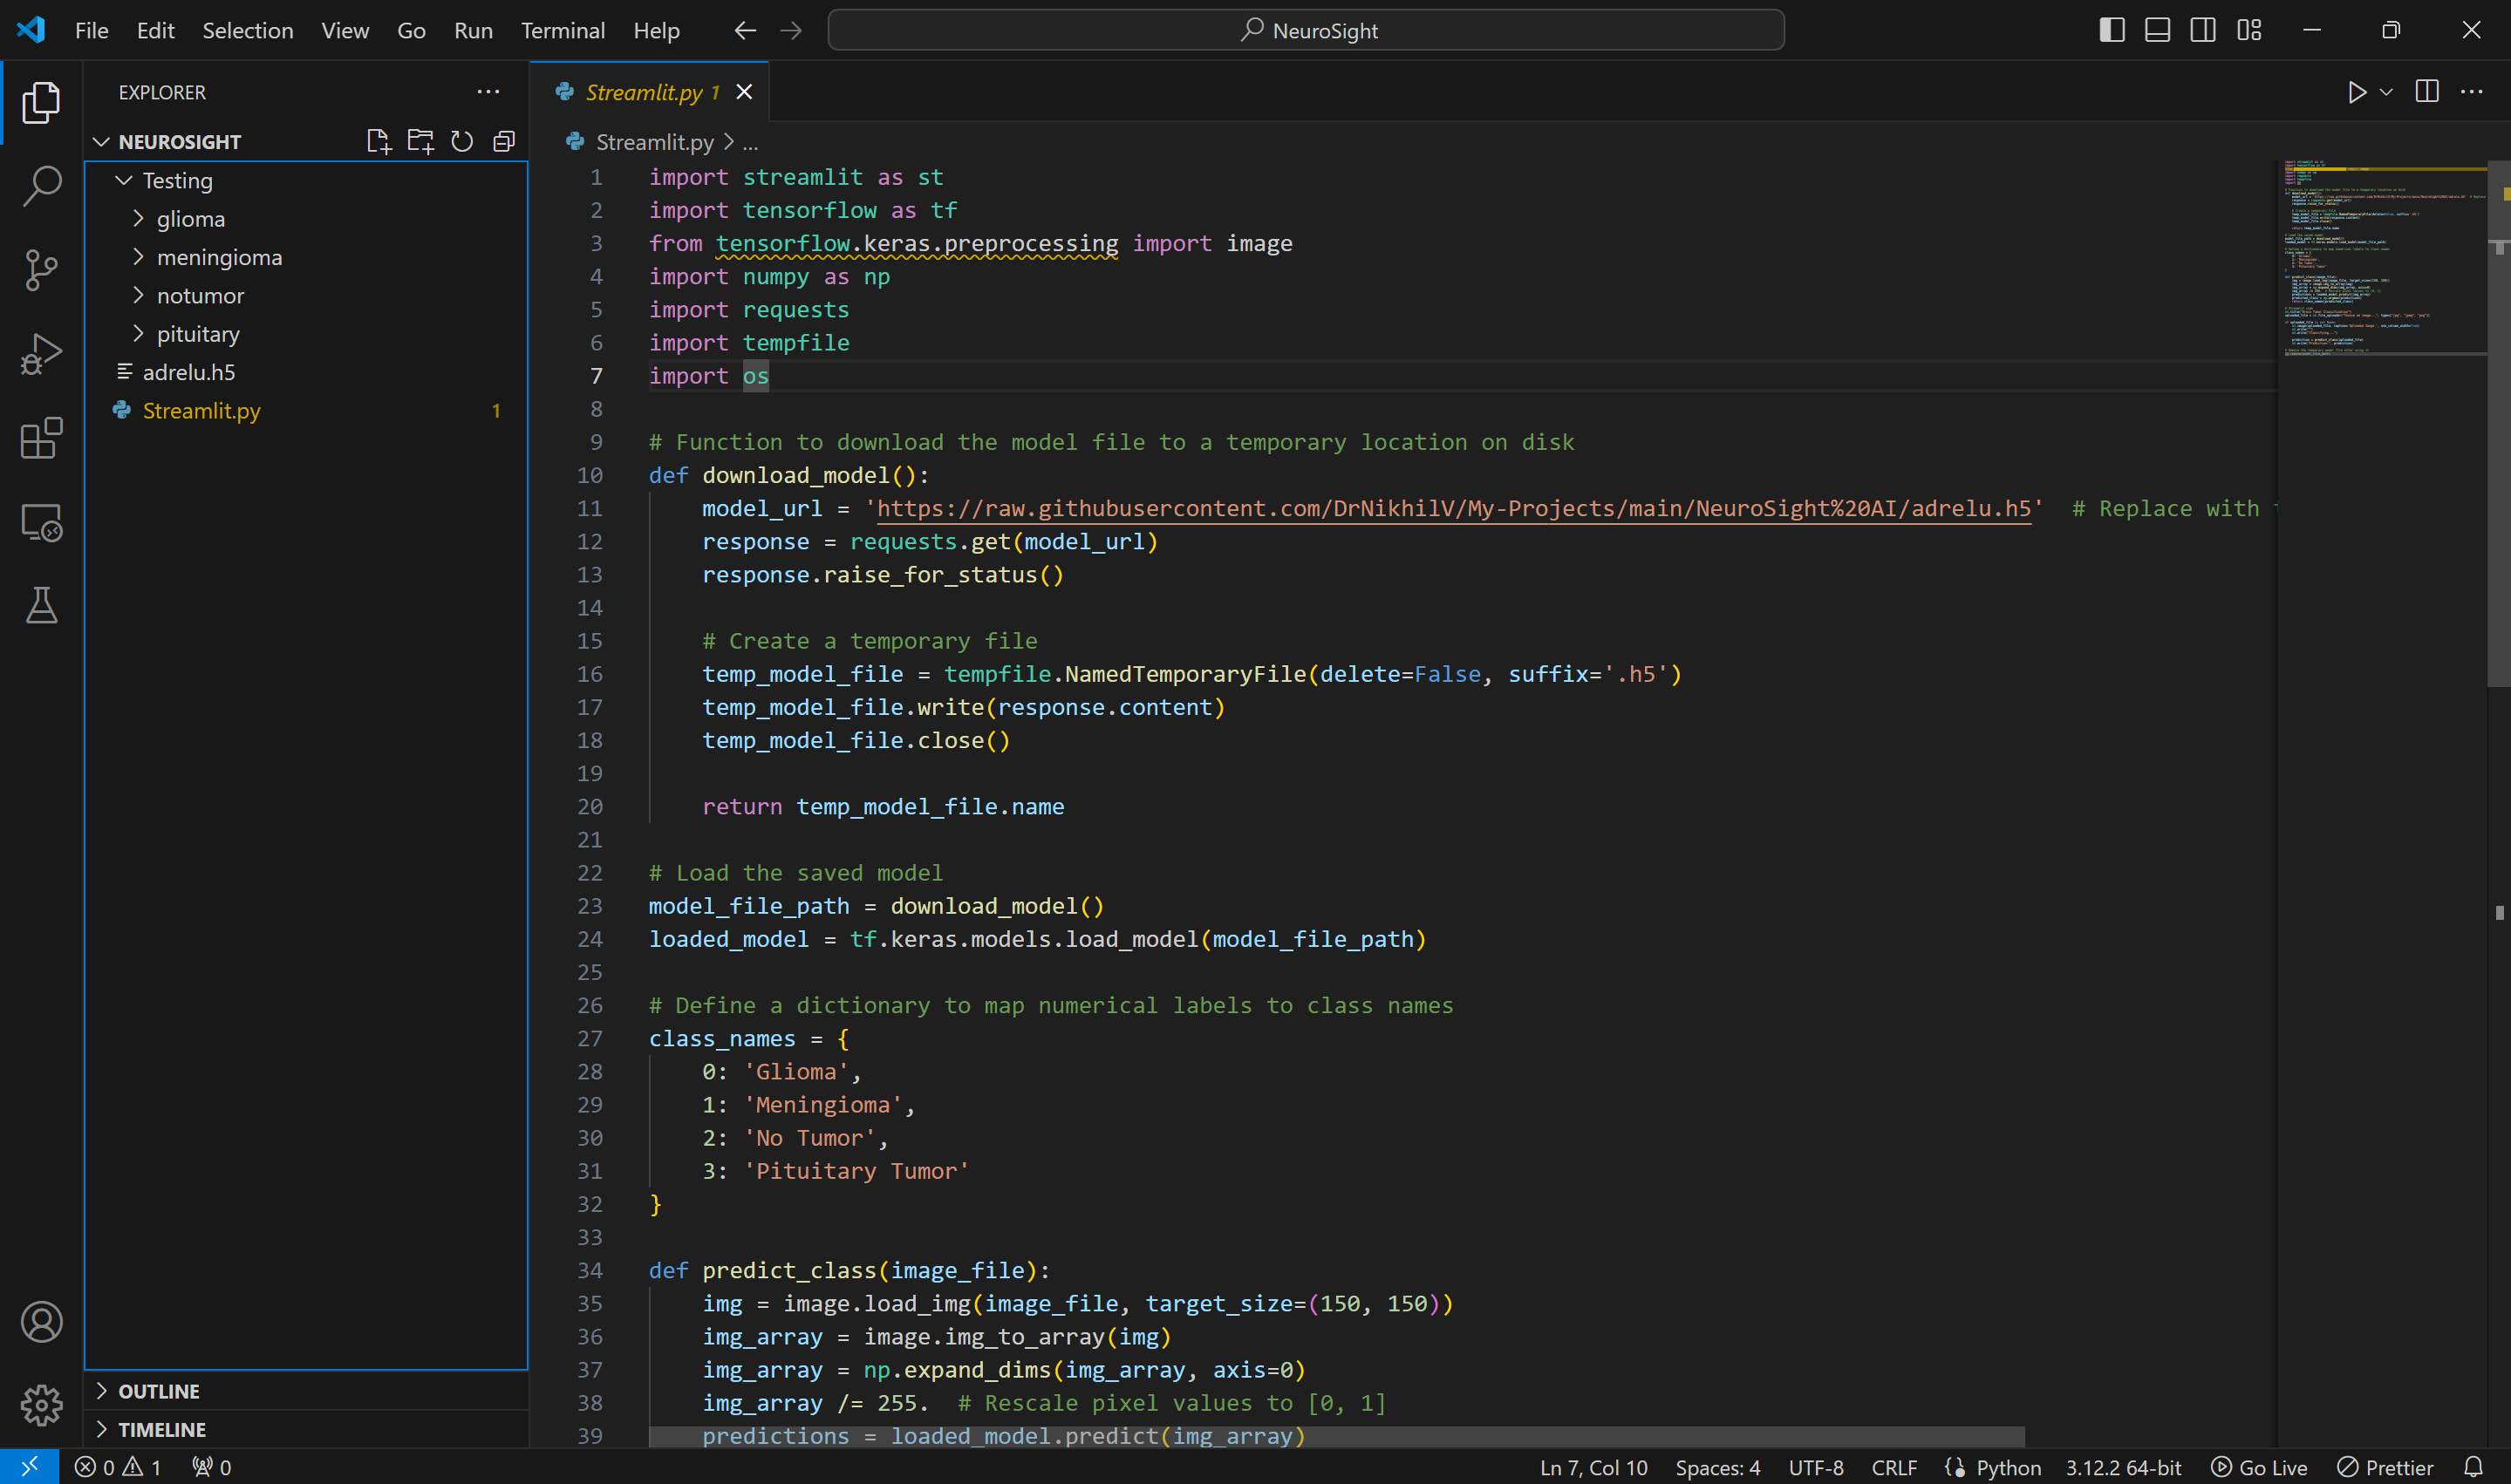This screenshot has height=1484, width=2511.
Task: Toggle the bottom panel layout button
Action: click(x=2157, y=30)
